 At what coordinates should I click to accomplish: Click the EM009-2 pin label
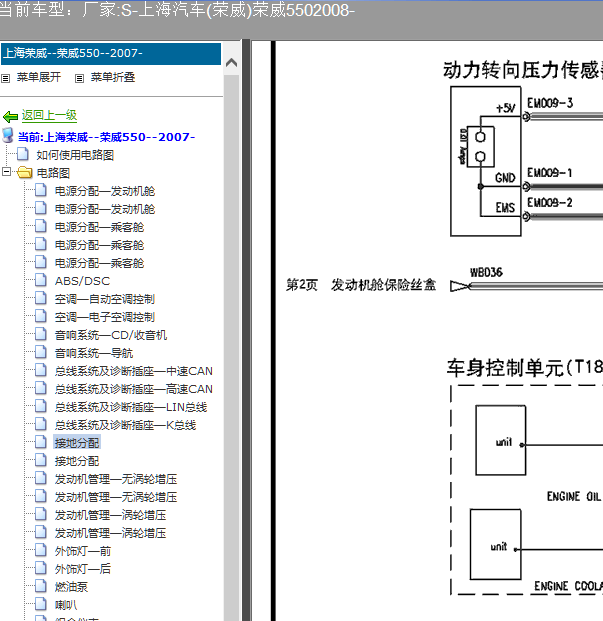click(x=550, y=203)
